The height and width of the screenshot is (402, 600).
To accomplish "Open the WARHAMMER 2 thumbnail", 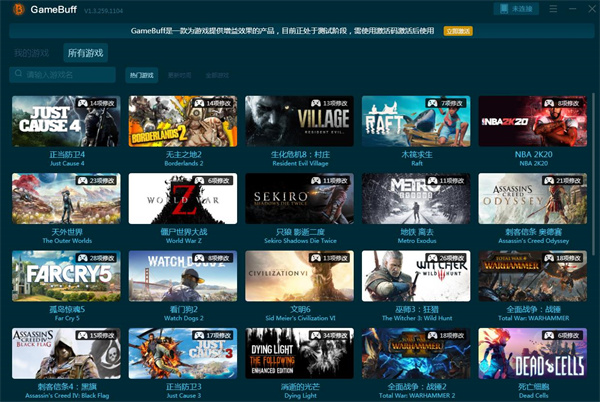I will click(x=416, y=353).
